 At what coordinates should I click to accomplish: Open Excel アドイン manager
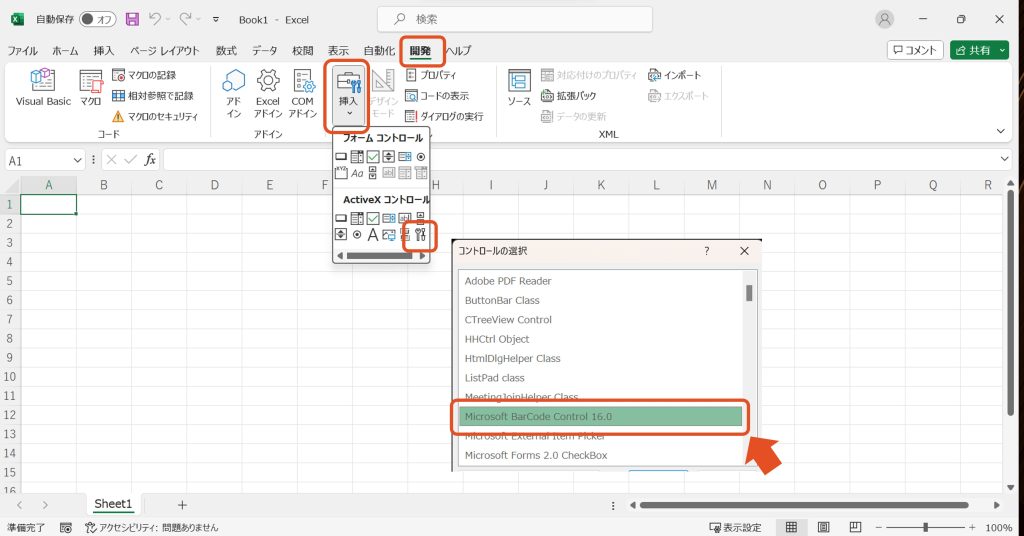click(268, 93)
